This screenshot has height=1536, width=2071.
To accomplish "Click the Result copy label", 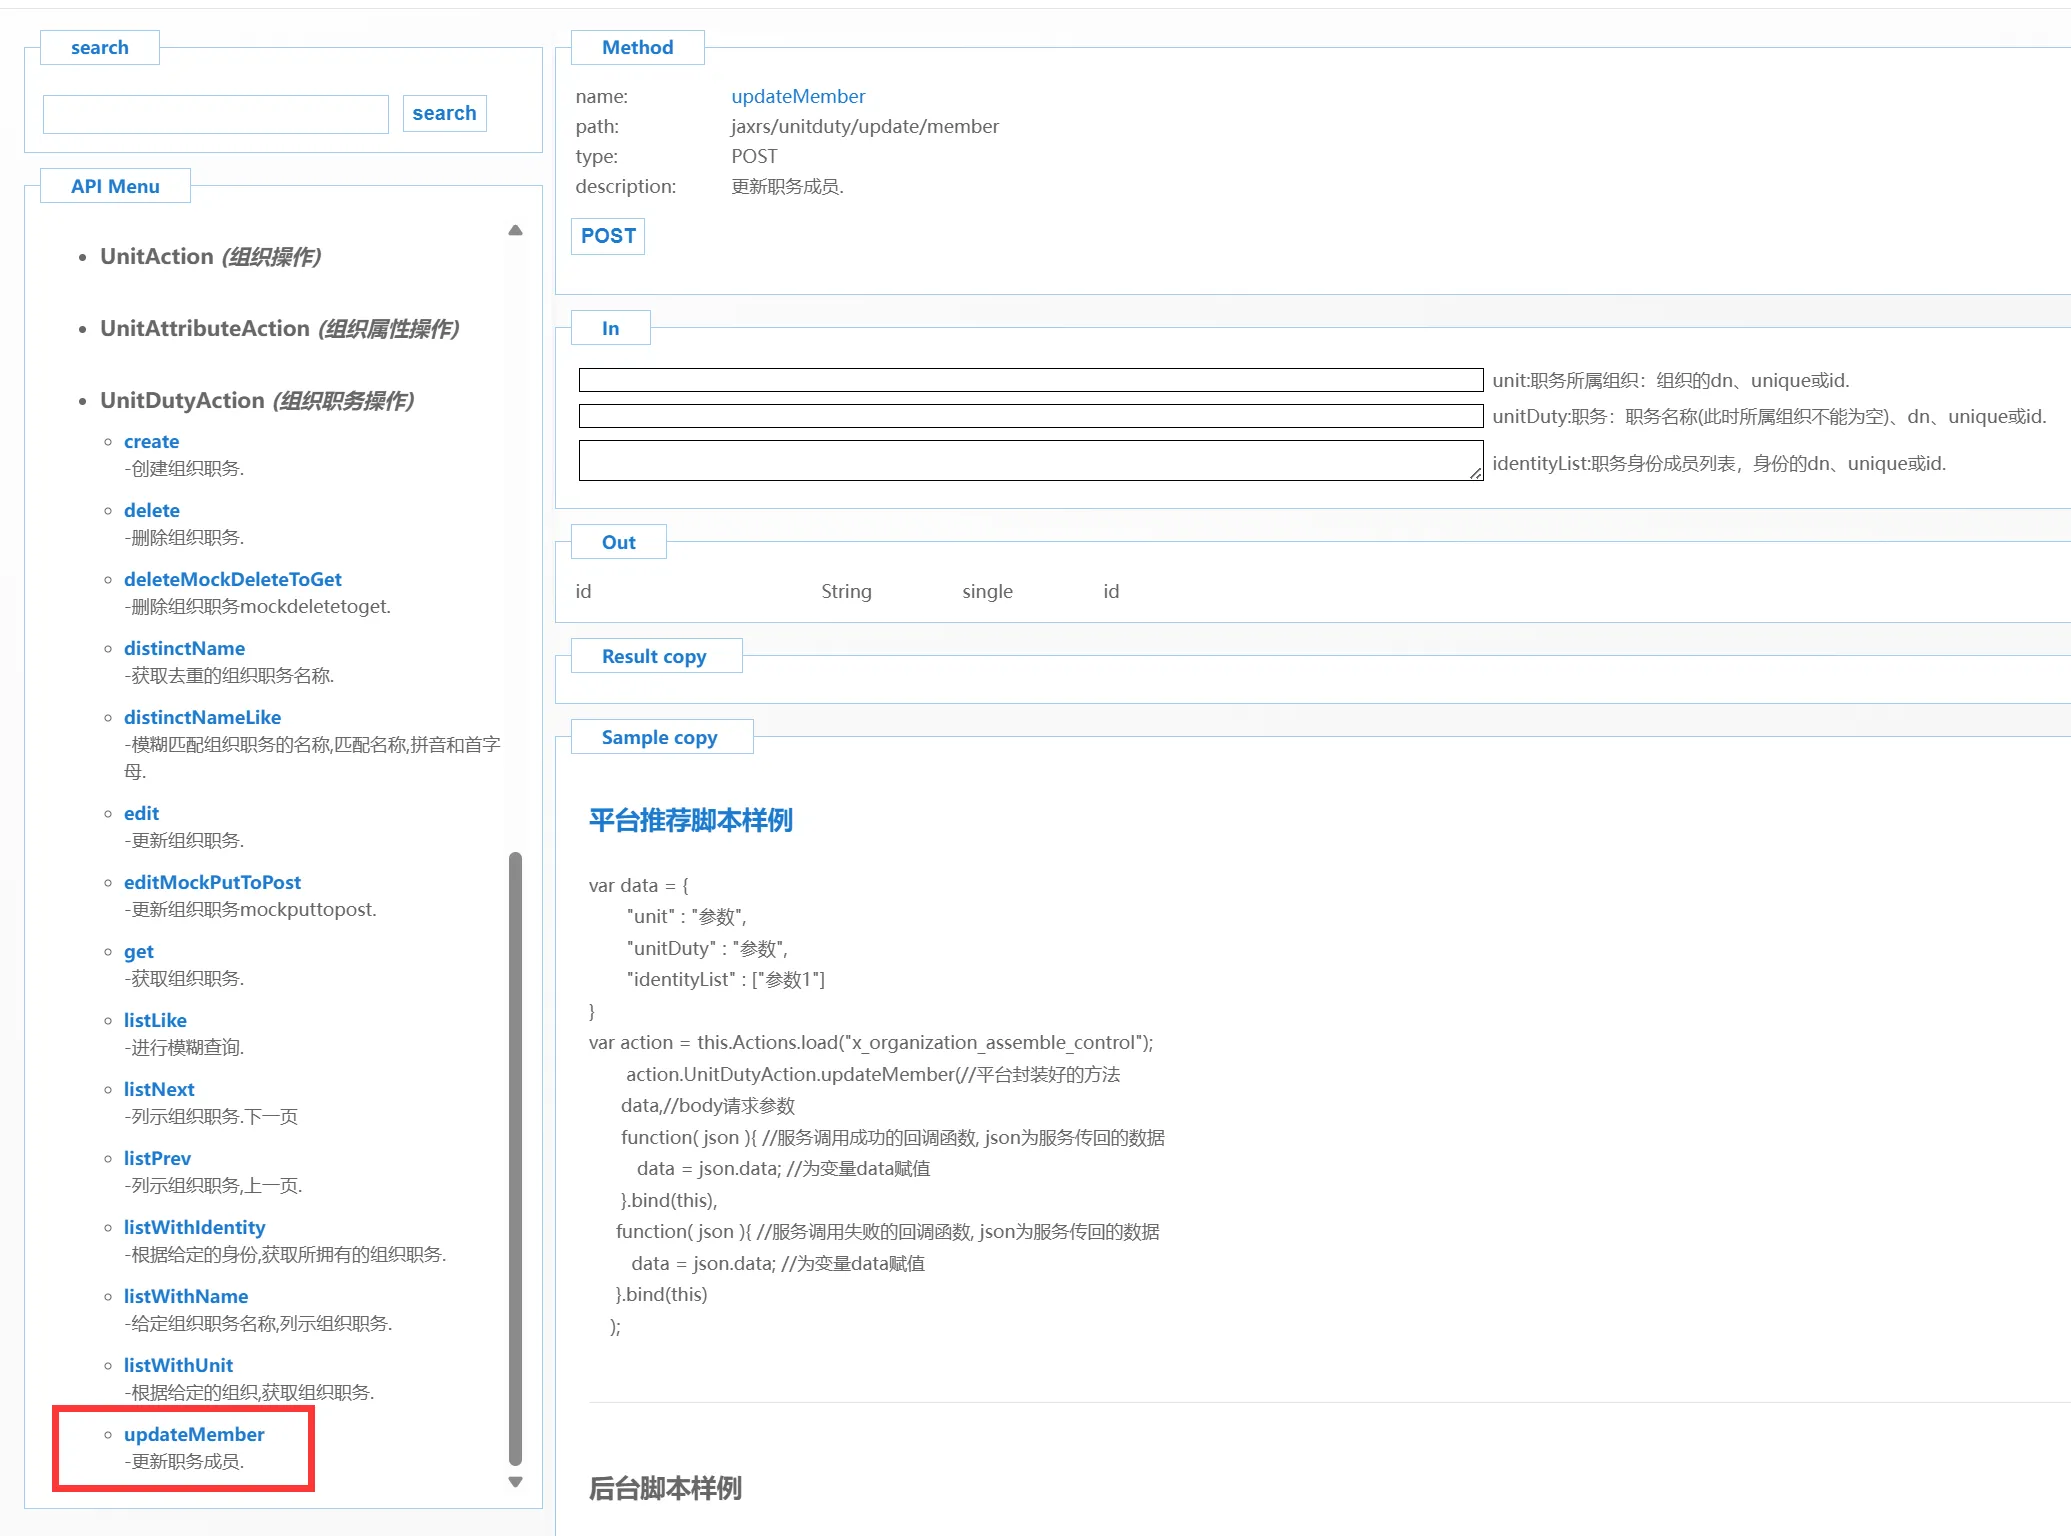I will coord(654,657).
